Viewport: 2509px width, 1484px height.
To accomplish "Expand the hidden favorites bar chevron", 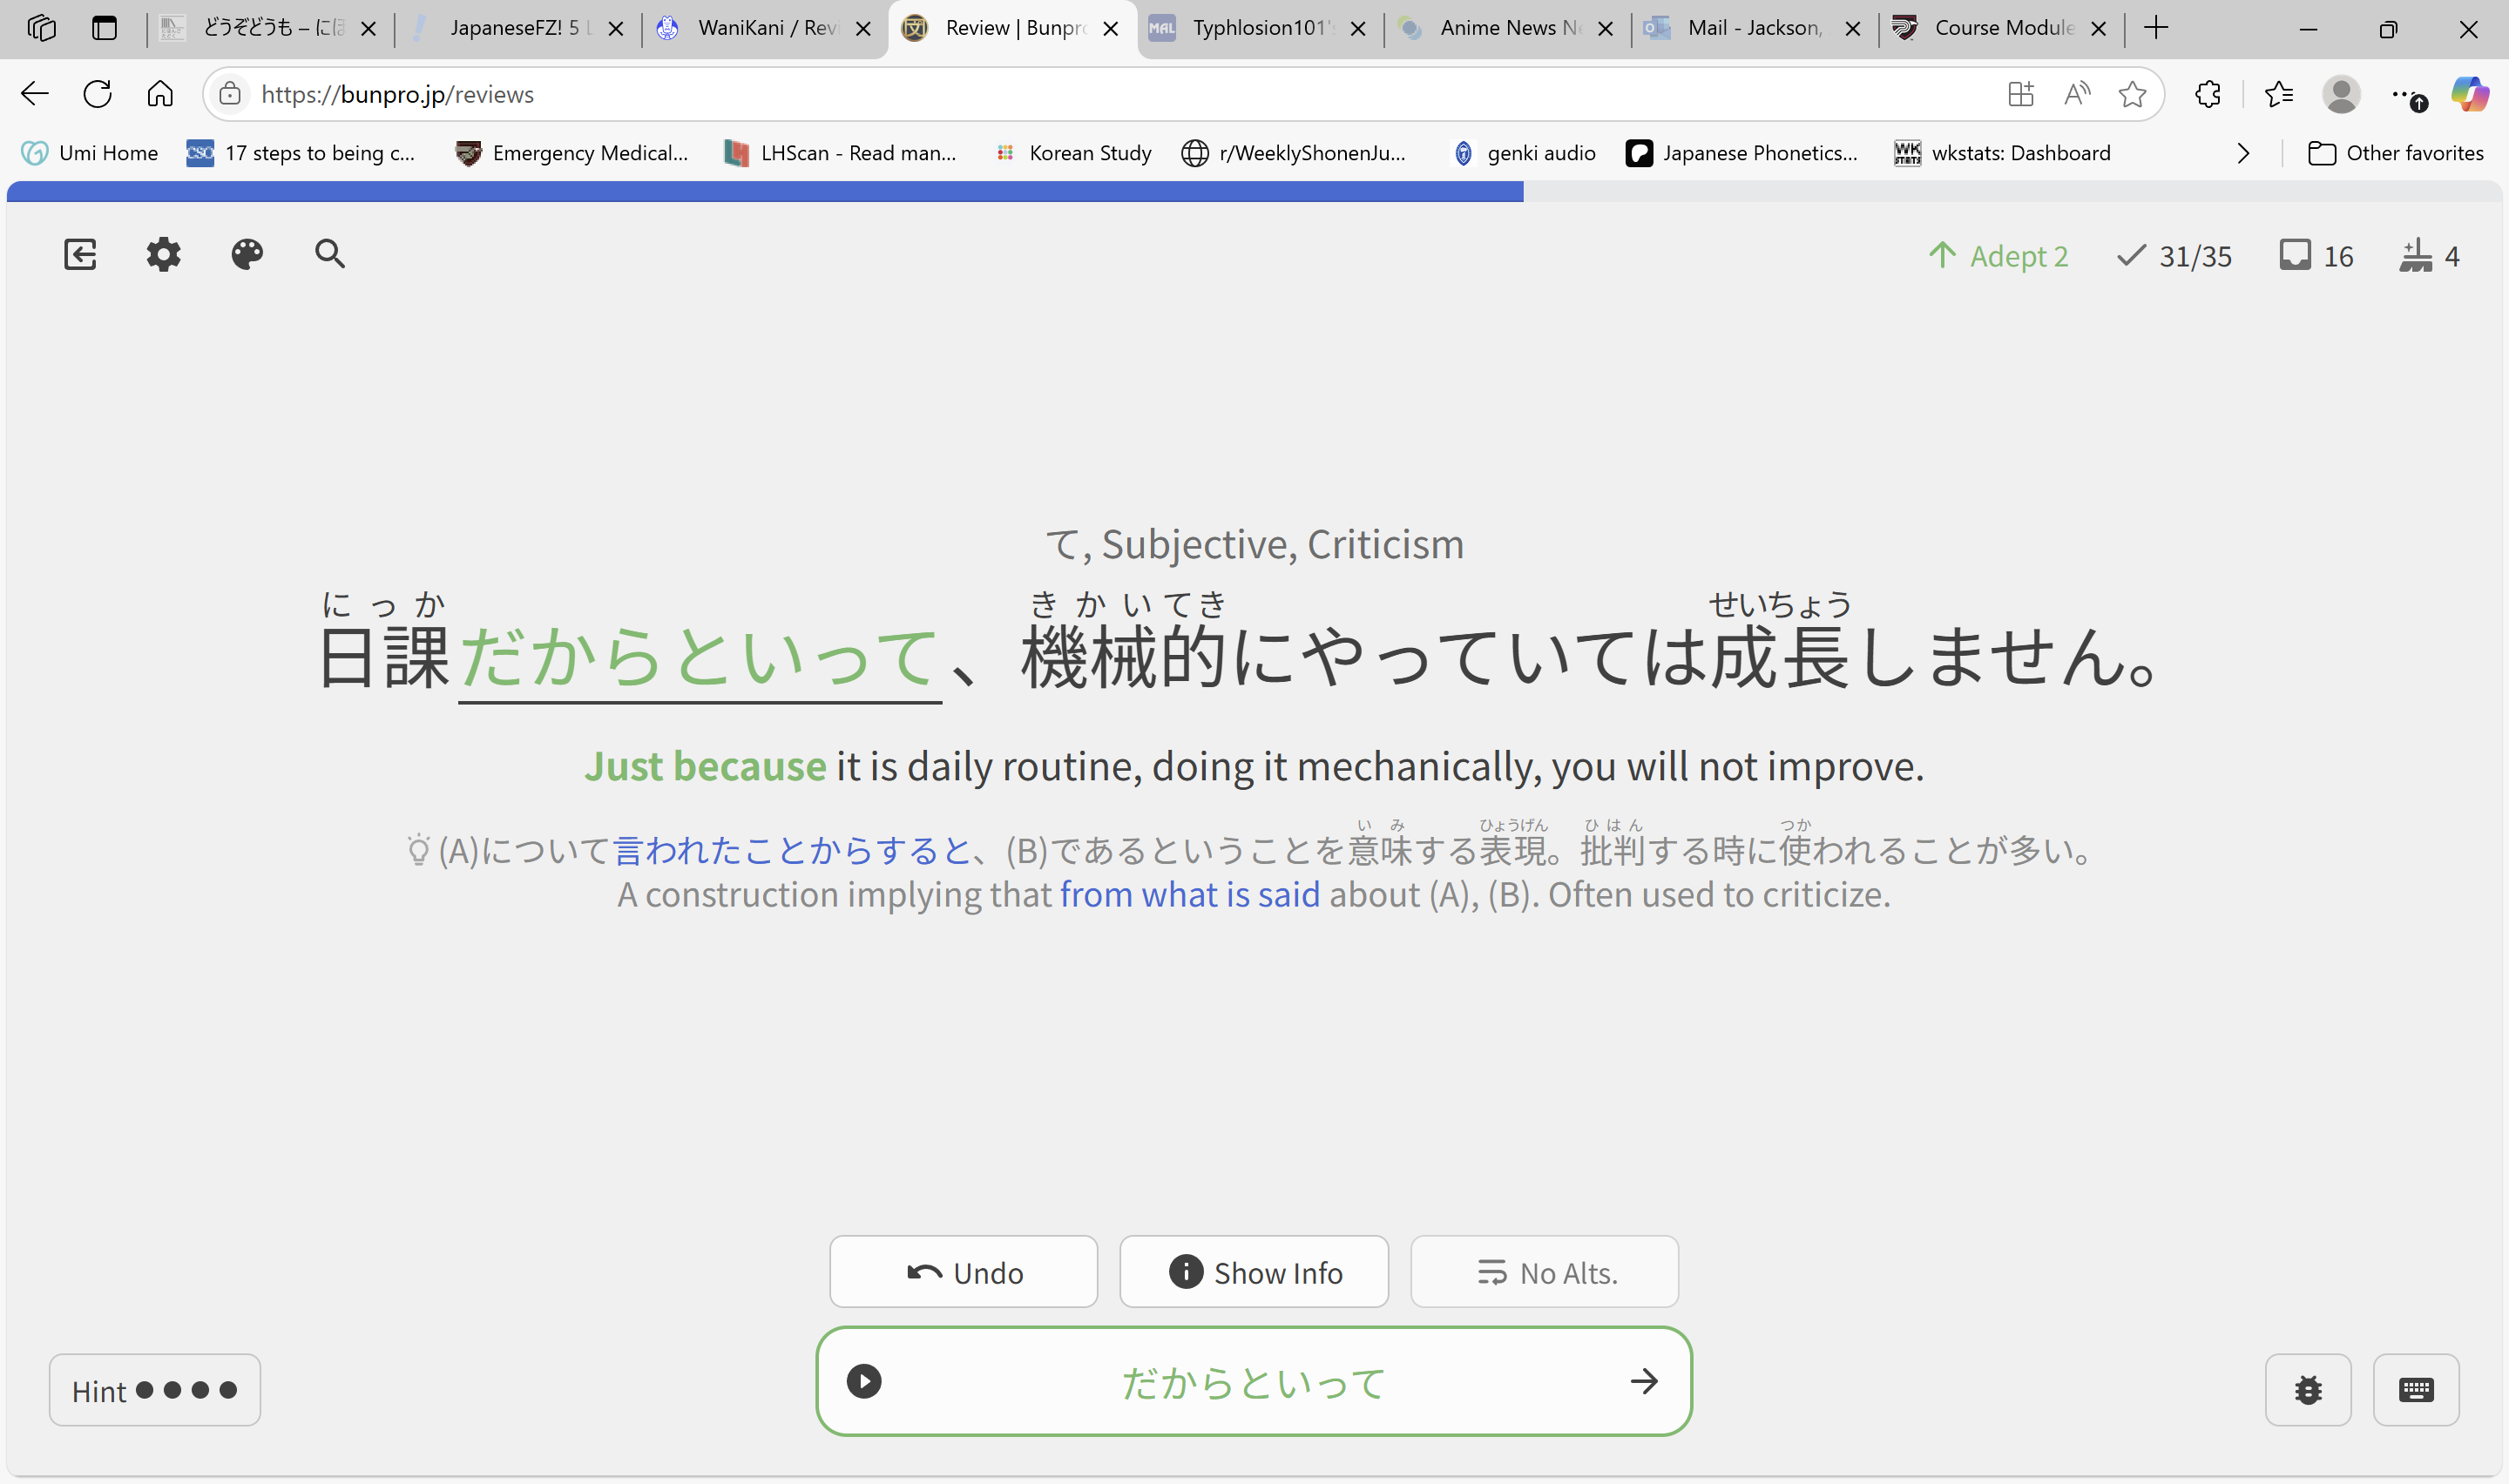I will [x=2243, y=153].
